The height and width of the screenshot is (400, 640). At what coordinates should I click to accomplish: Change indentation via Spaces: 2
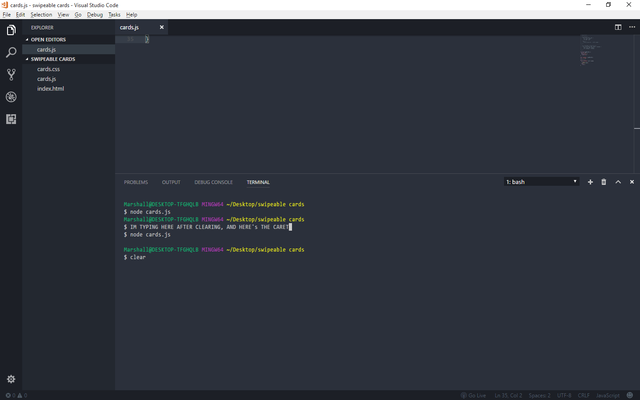point(540,395)
